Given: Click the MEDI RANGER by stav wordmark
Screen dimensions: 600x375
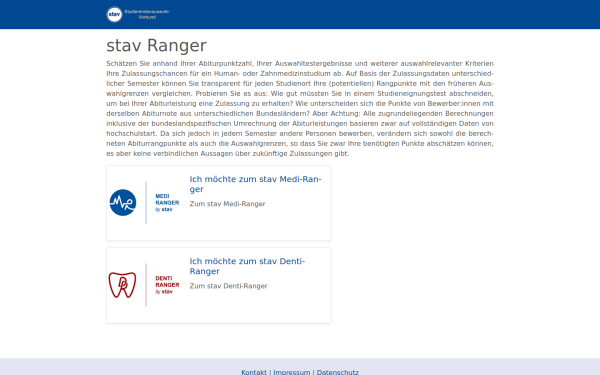Looking at the screenshot, I should [x=167, y=203].
